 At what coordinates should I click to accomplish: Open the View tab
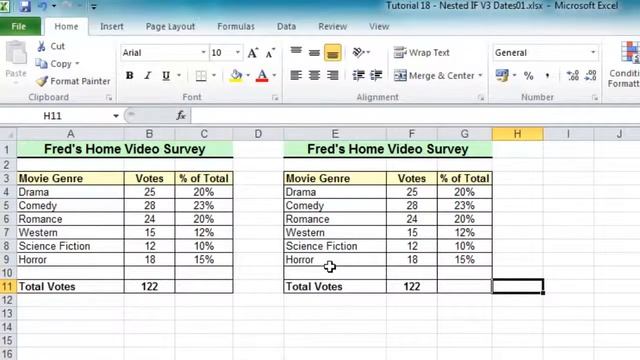point(379,27)
